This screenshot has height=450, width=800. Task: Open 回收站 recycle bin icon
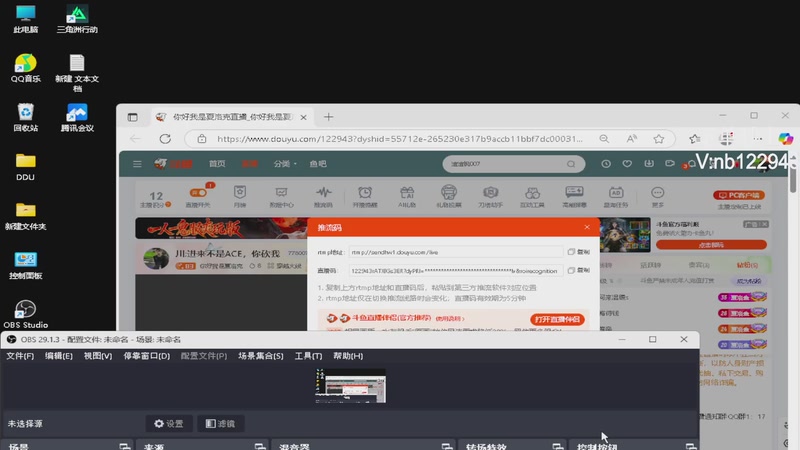(x=26, y=117)
